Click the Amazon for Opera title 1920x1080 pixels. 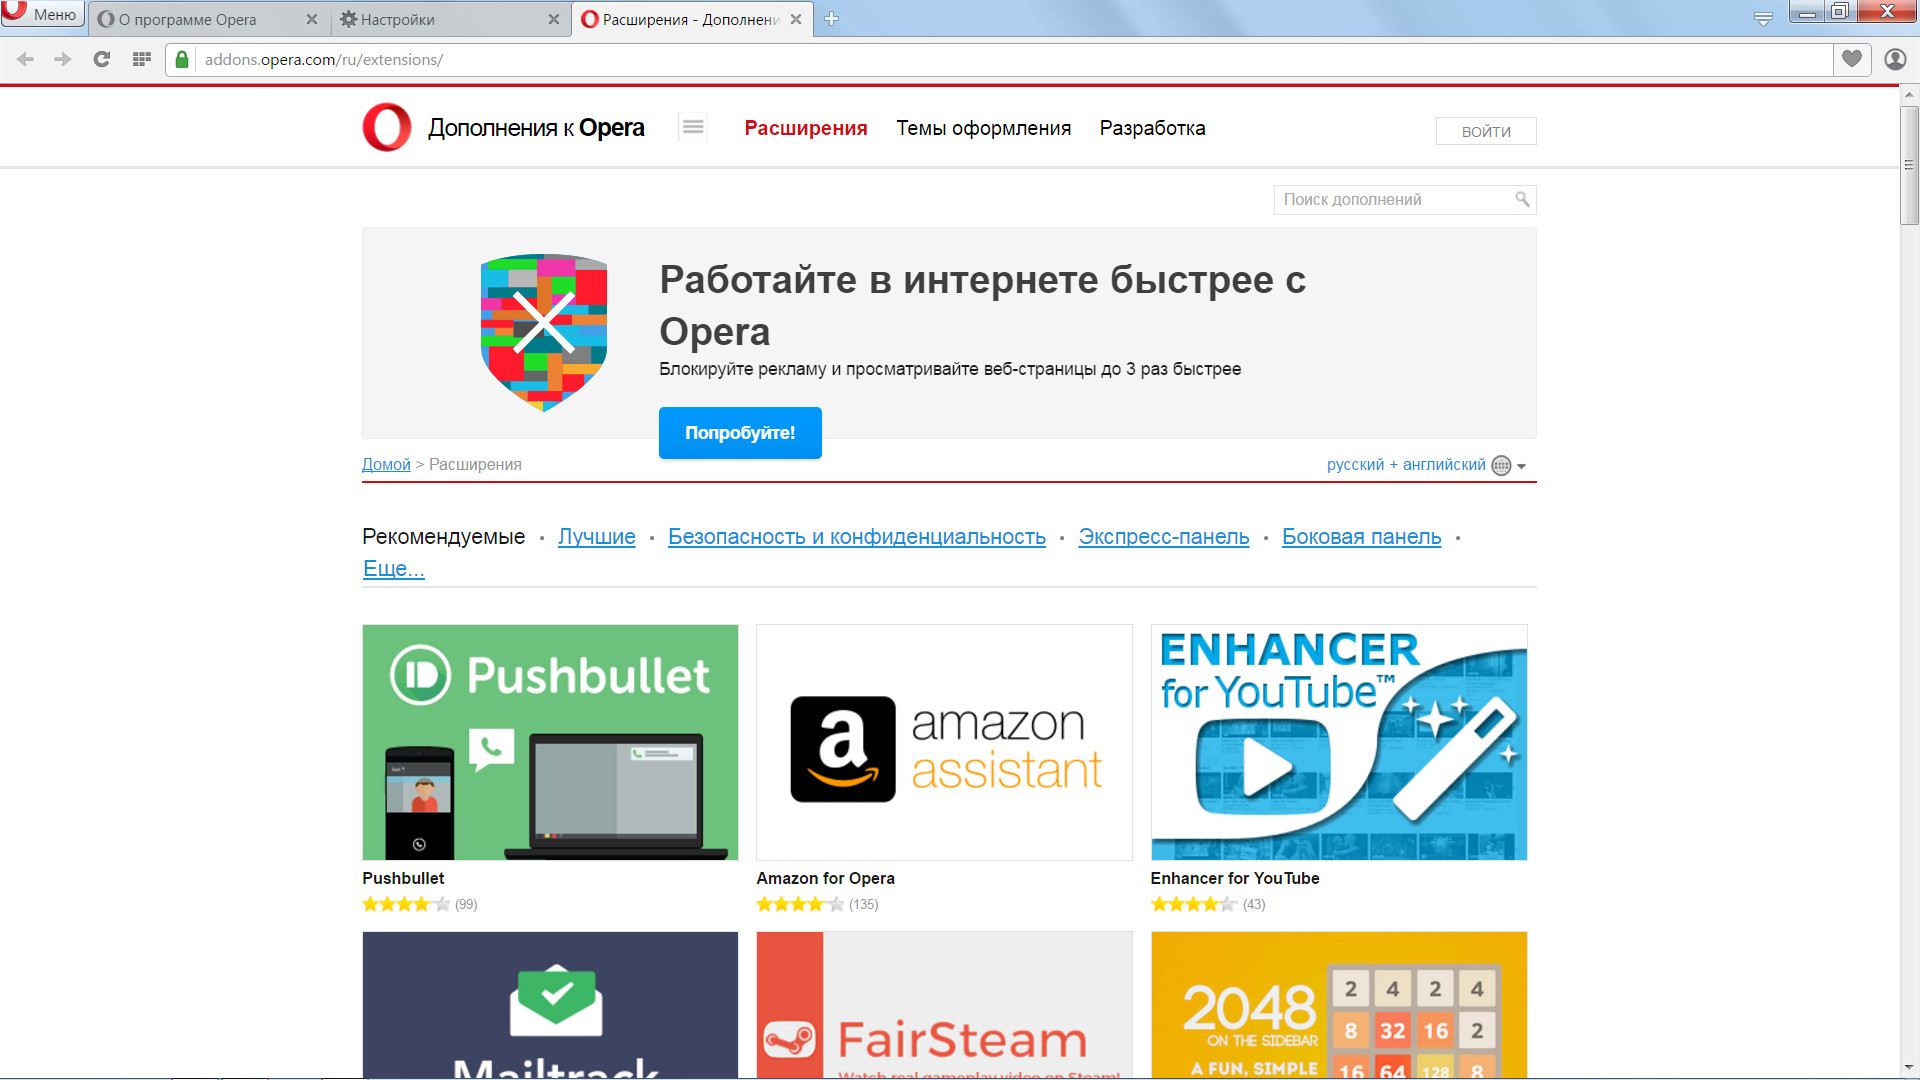click(825, 878)
